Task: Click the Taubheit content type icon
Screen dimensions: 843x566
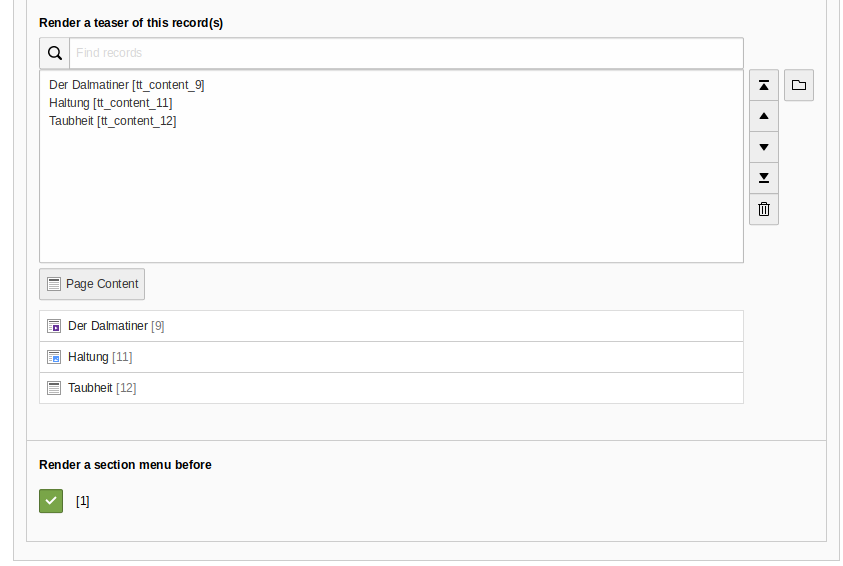Action: pyautogui.click(x=54, y=388)
